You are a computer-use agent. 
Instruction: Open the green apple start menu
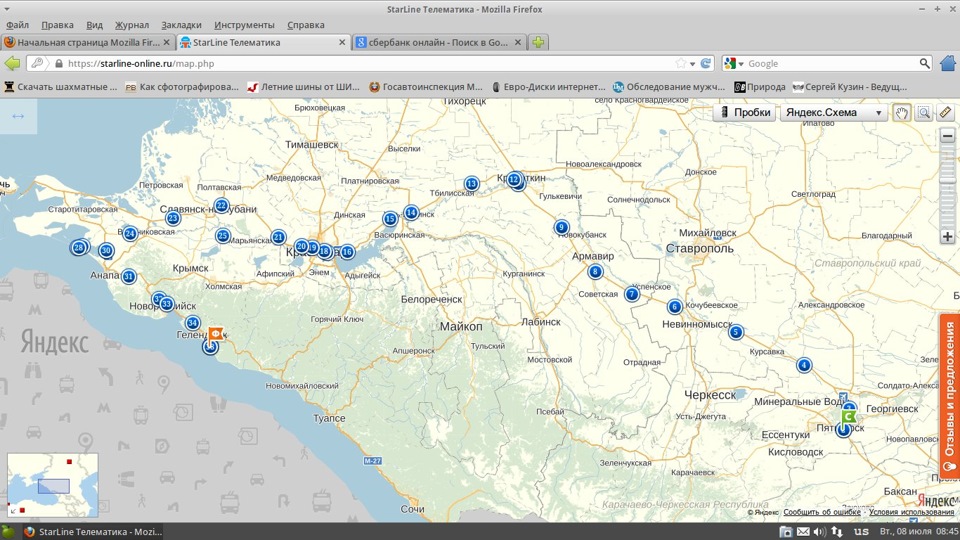(8, 531)
